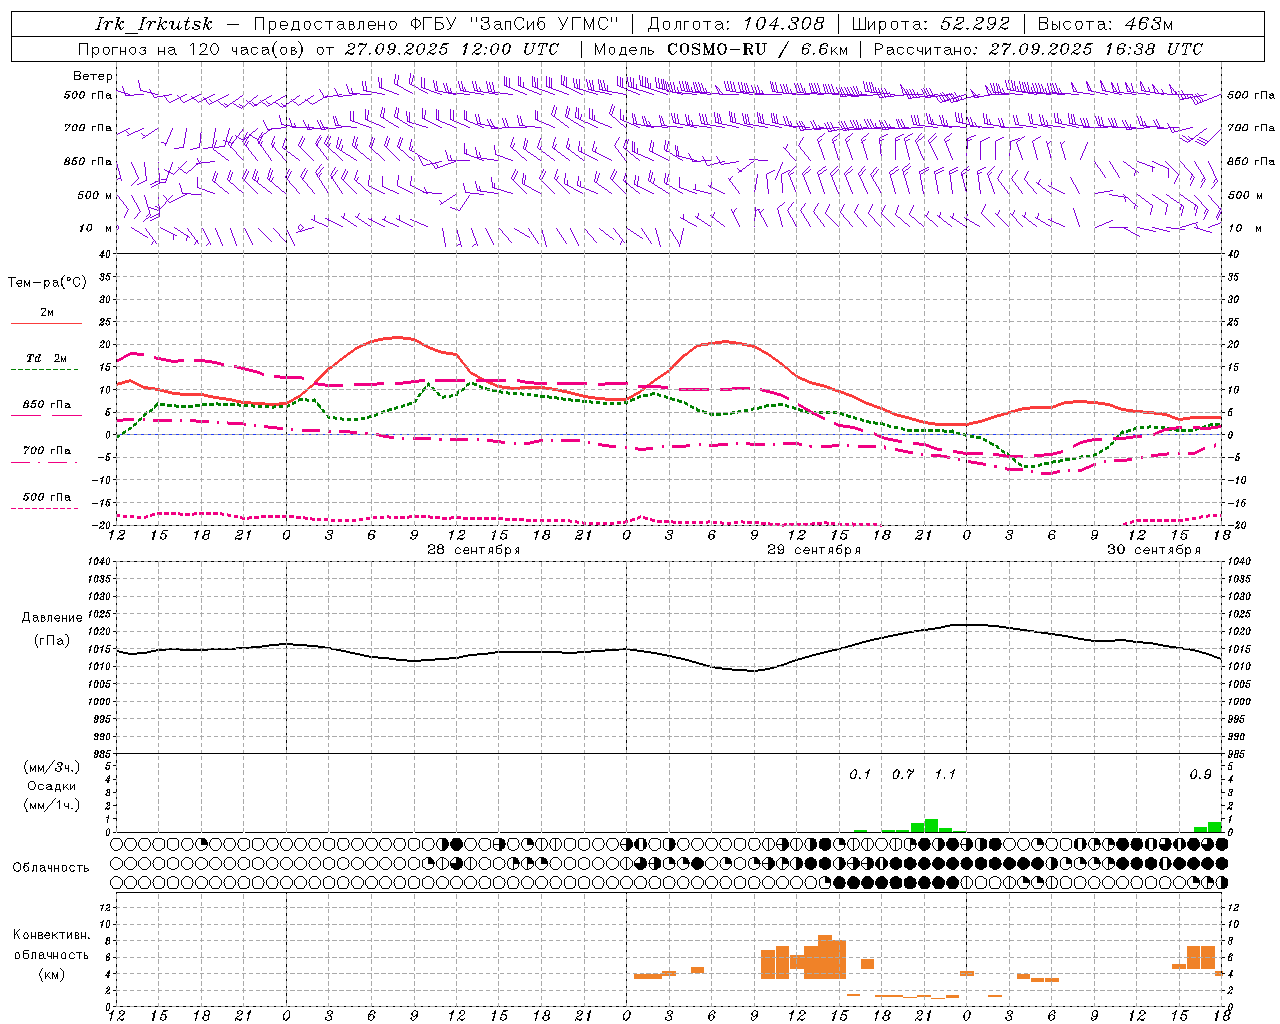1280x1024 pixels.
Task: Click the (мм/3ч.) precipitation unit label
Action: (52, 767)
